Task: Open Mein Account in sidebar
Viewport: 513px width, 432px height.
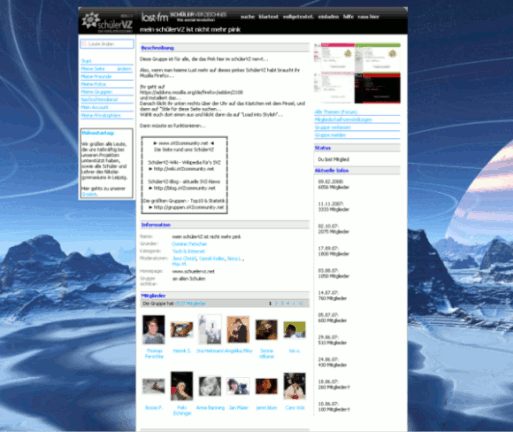Action: click(x=95, y=107)
